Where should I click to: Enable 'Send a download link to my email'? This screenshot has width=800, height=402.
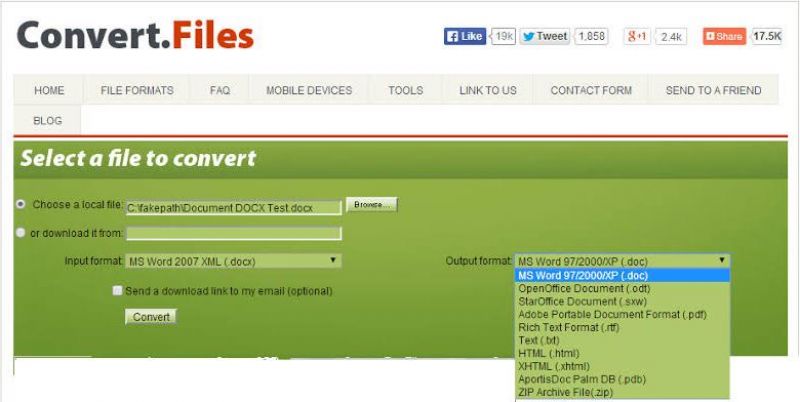click(x=118, y=291)
